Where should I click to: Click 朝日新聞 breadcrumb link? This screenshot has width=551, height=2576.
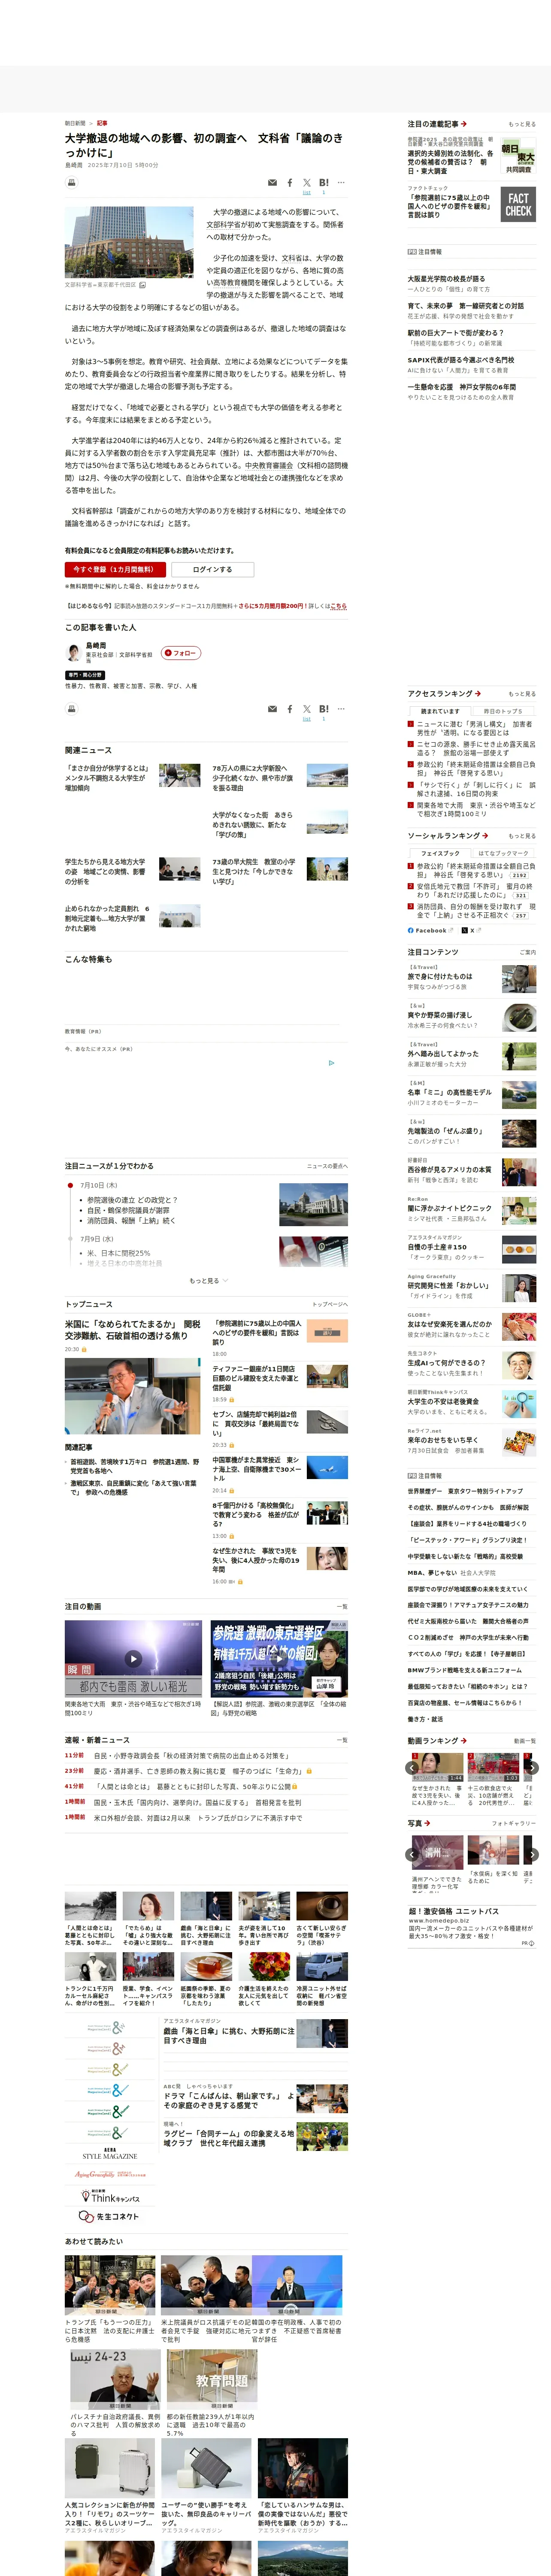(75, 123)
